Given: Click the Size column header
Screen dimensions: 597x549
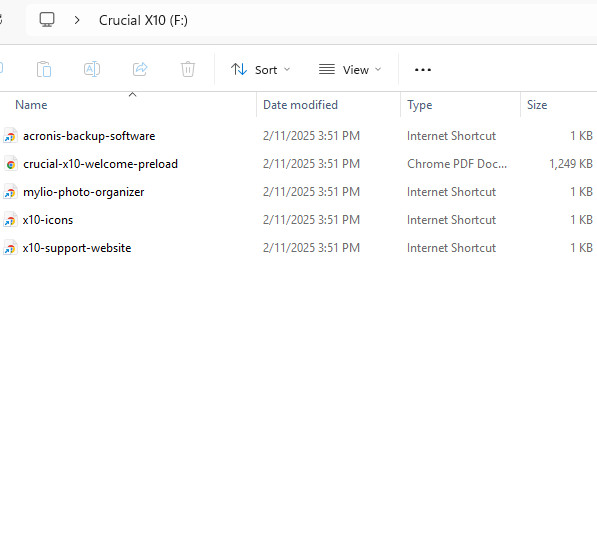Looking at the screenshot, I should tap(537, 105).
